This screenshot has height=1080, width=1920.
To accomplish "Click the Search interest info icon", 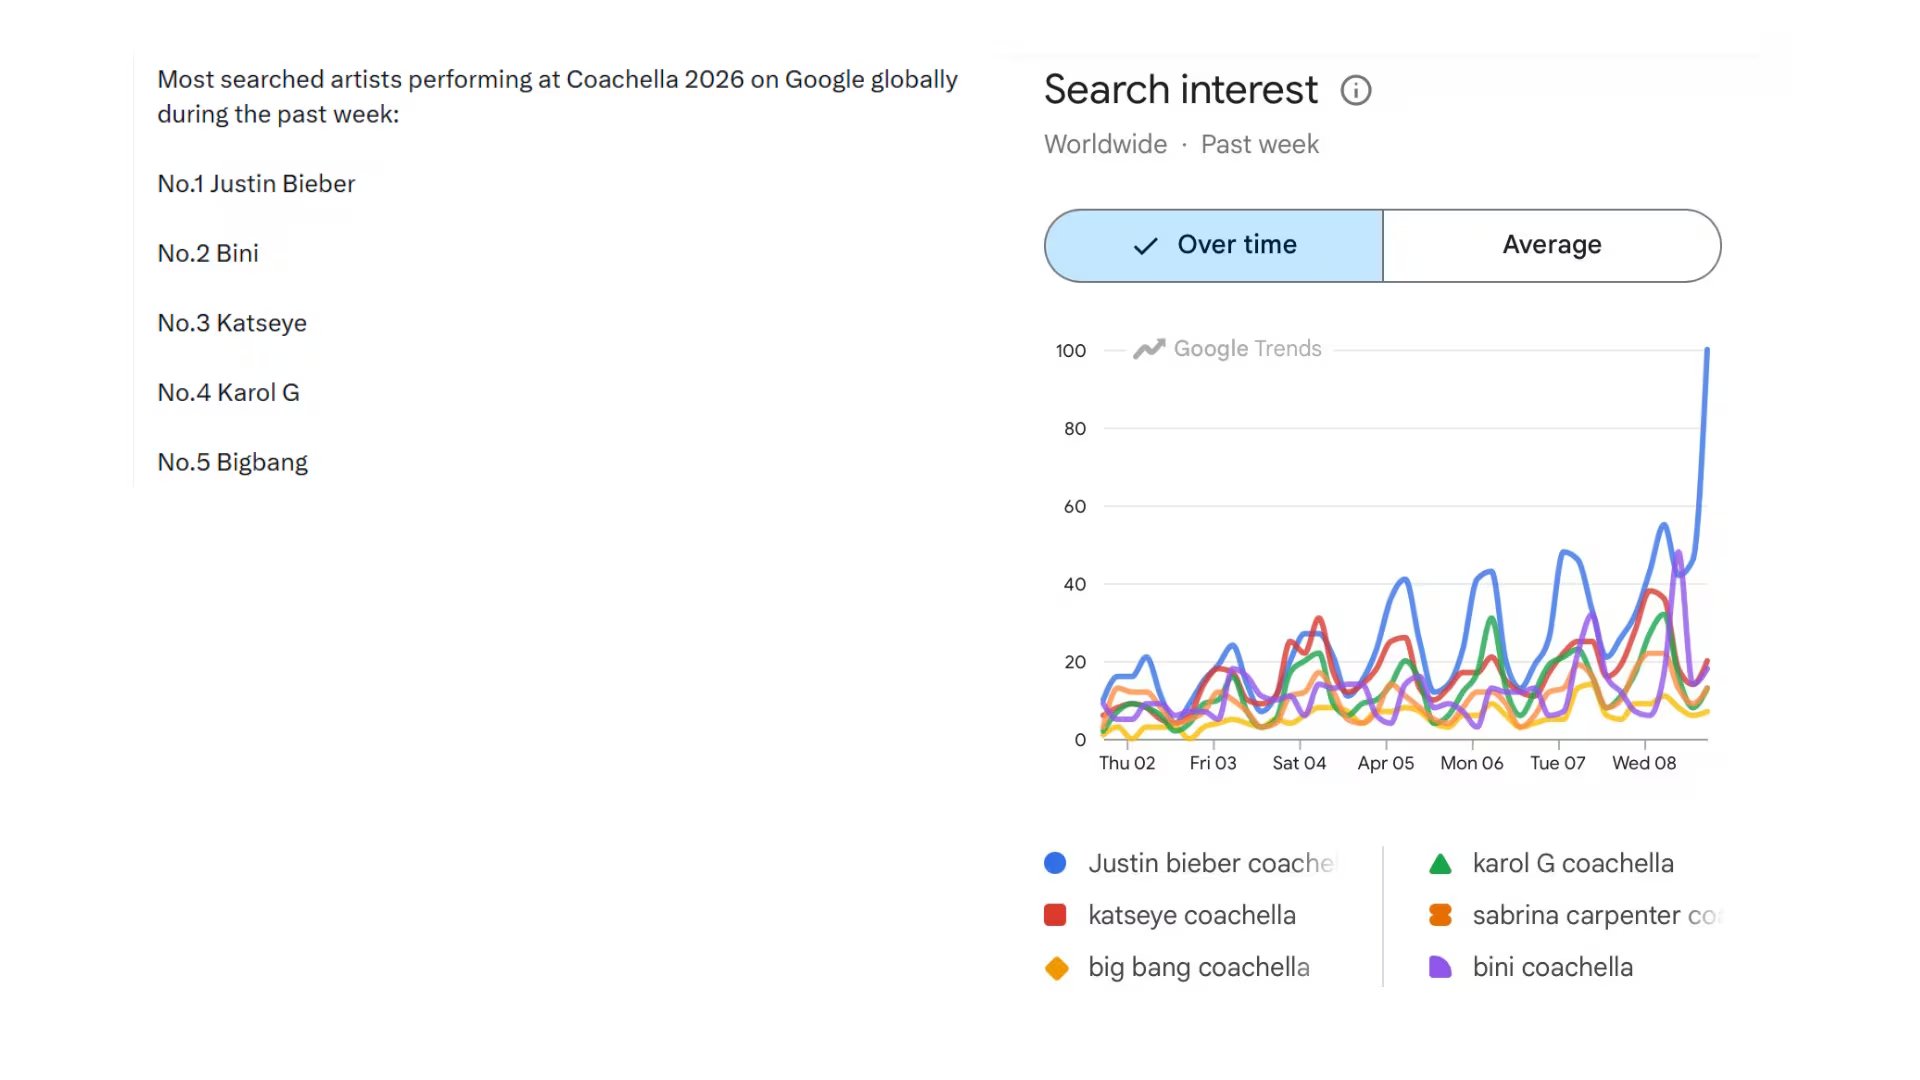I will [x=1356, y=91].
